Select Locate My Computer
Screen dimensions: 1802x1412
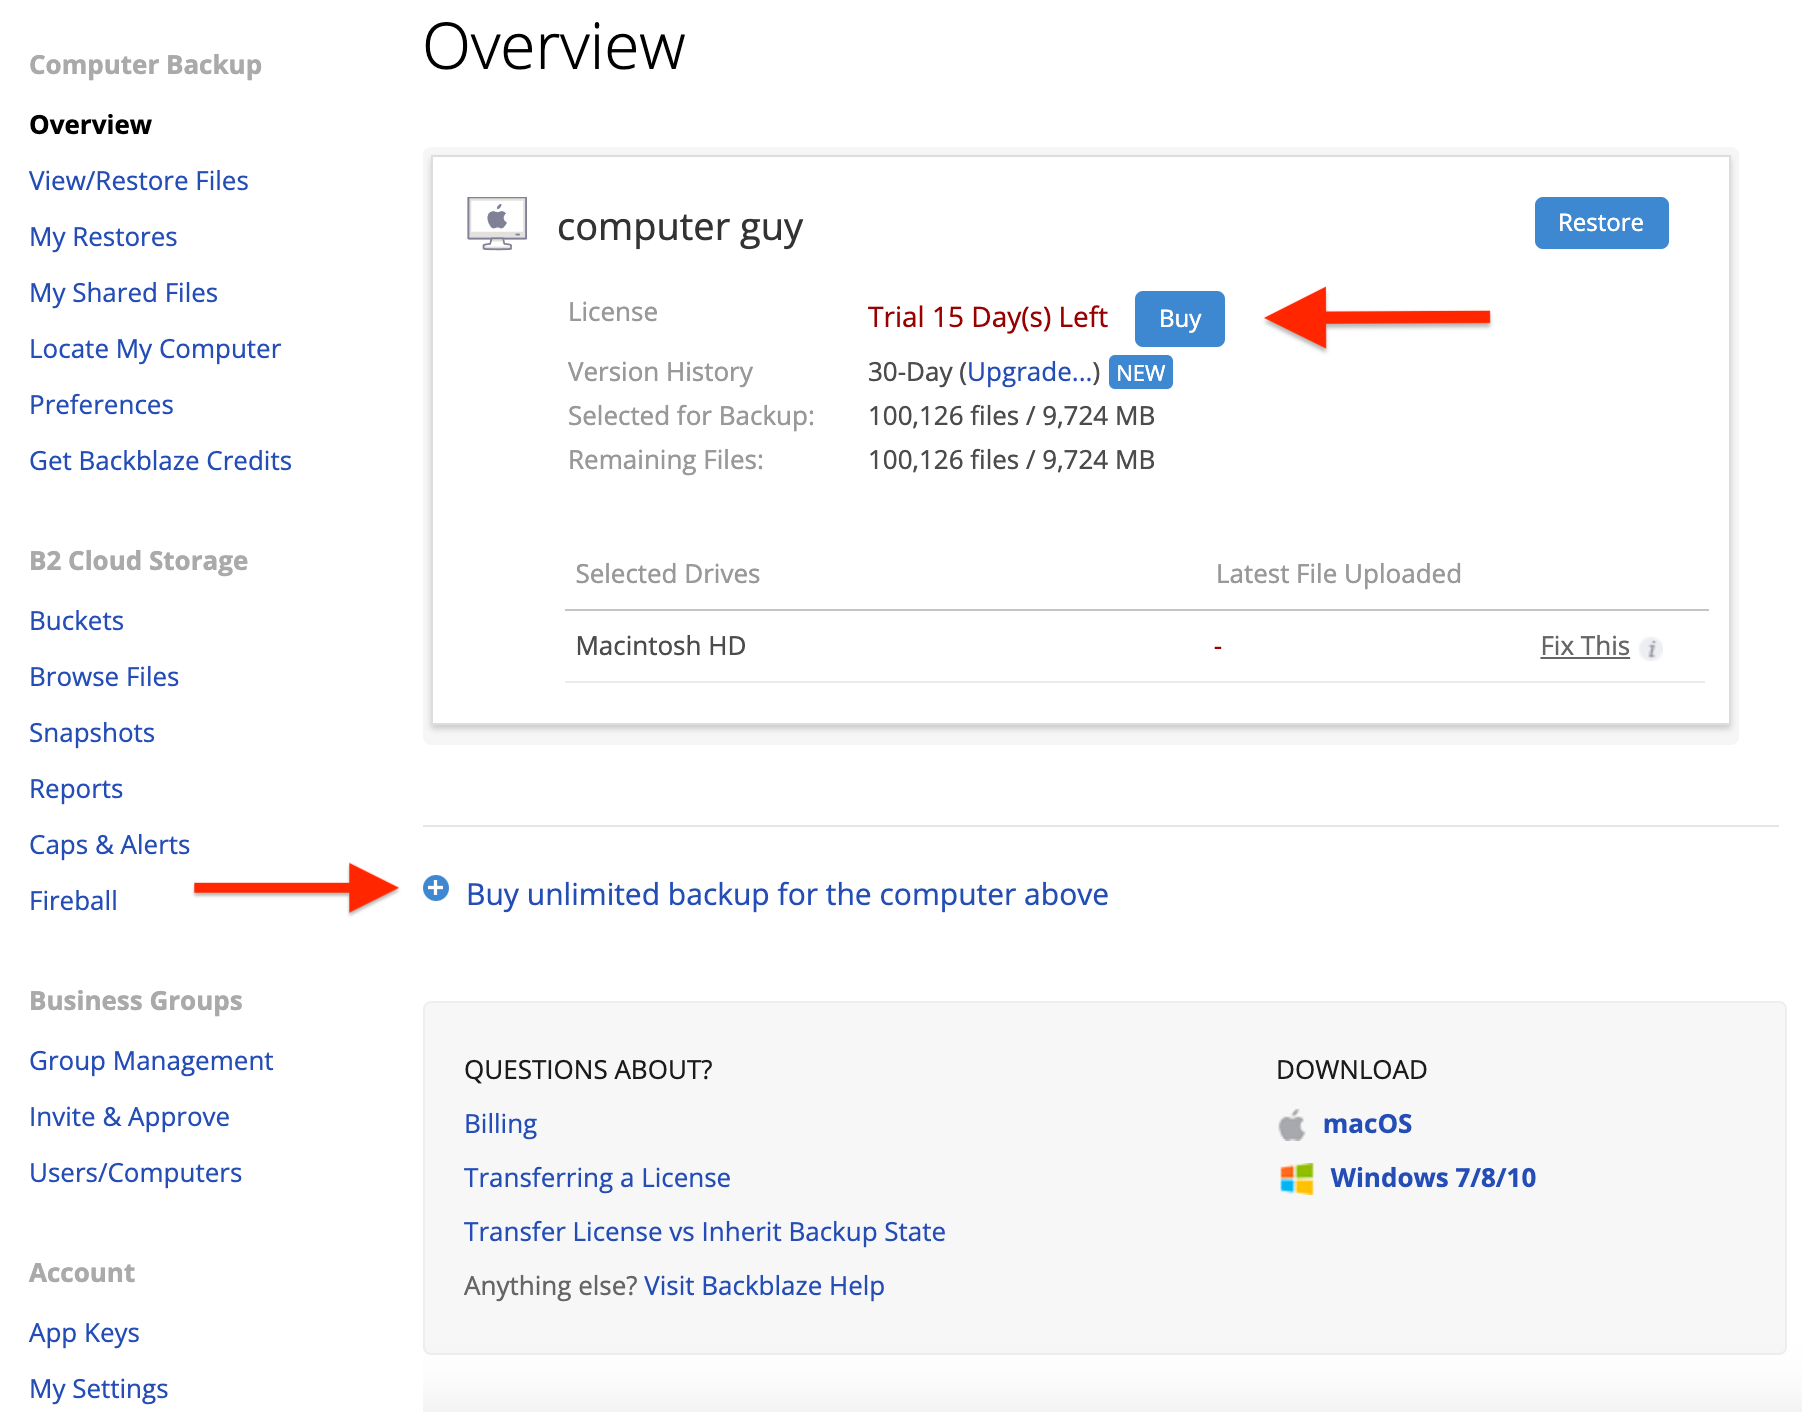click(155, 349)
